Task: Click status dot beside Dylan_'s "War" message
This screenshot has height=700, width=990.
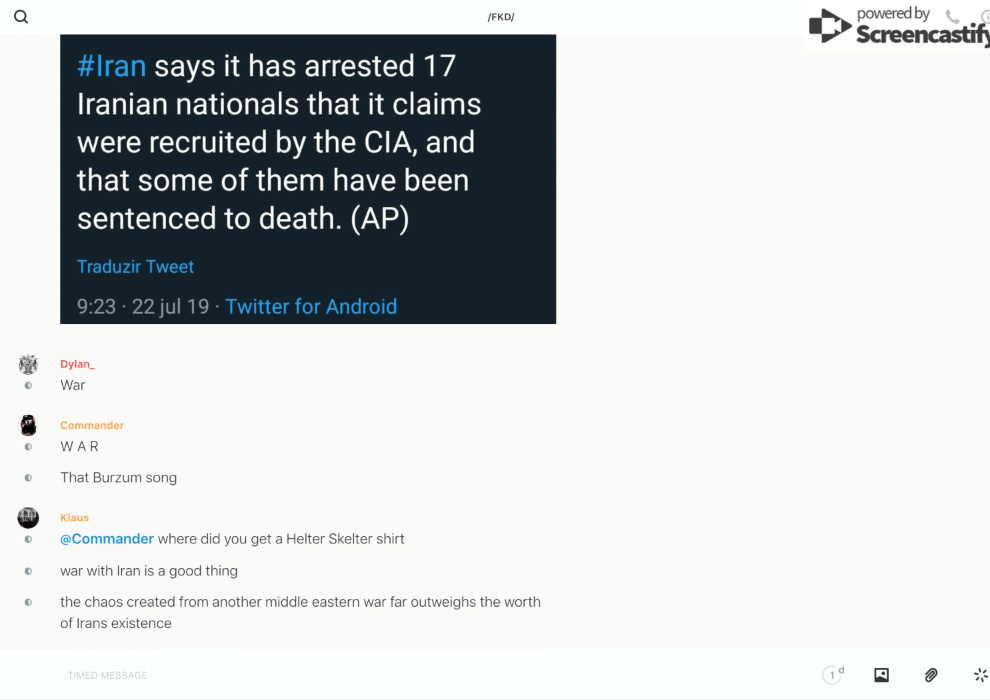Action: [28, 385]
